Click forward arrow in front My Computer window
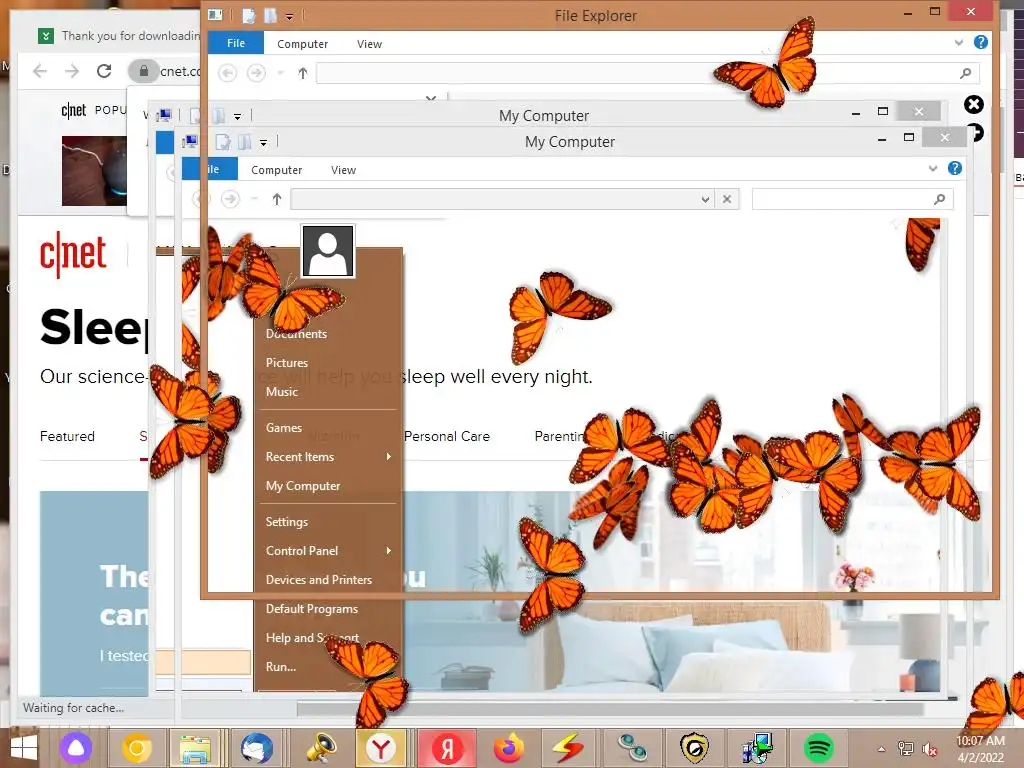 pos(230,199)
